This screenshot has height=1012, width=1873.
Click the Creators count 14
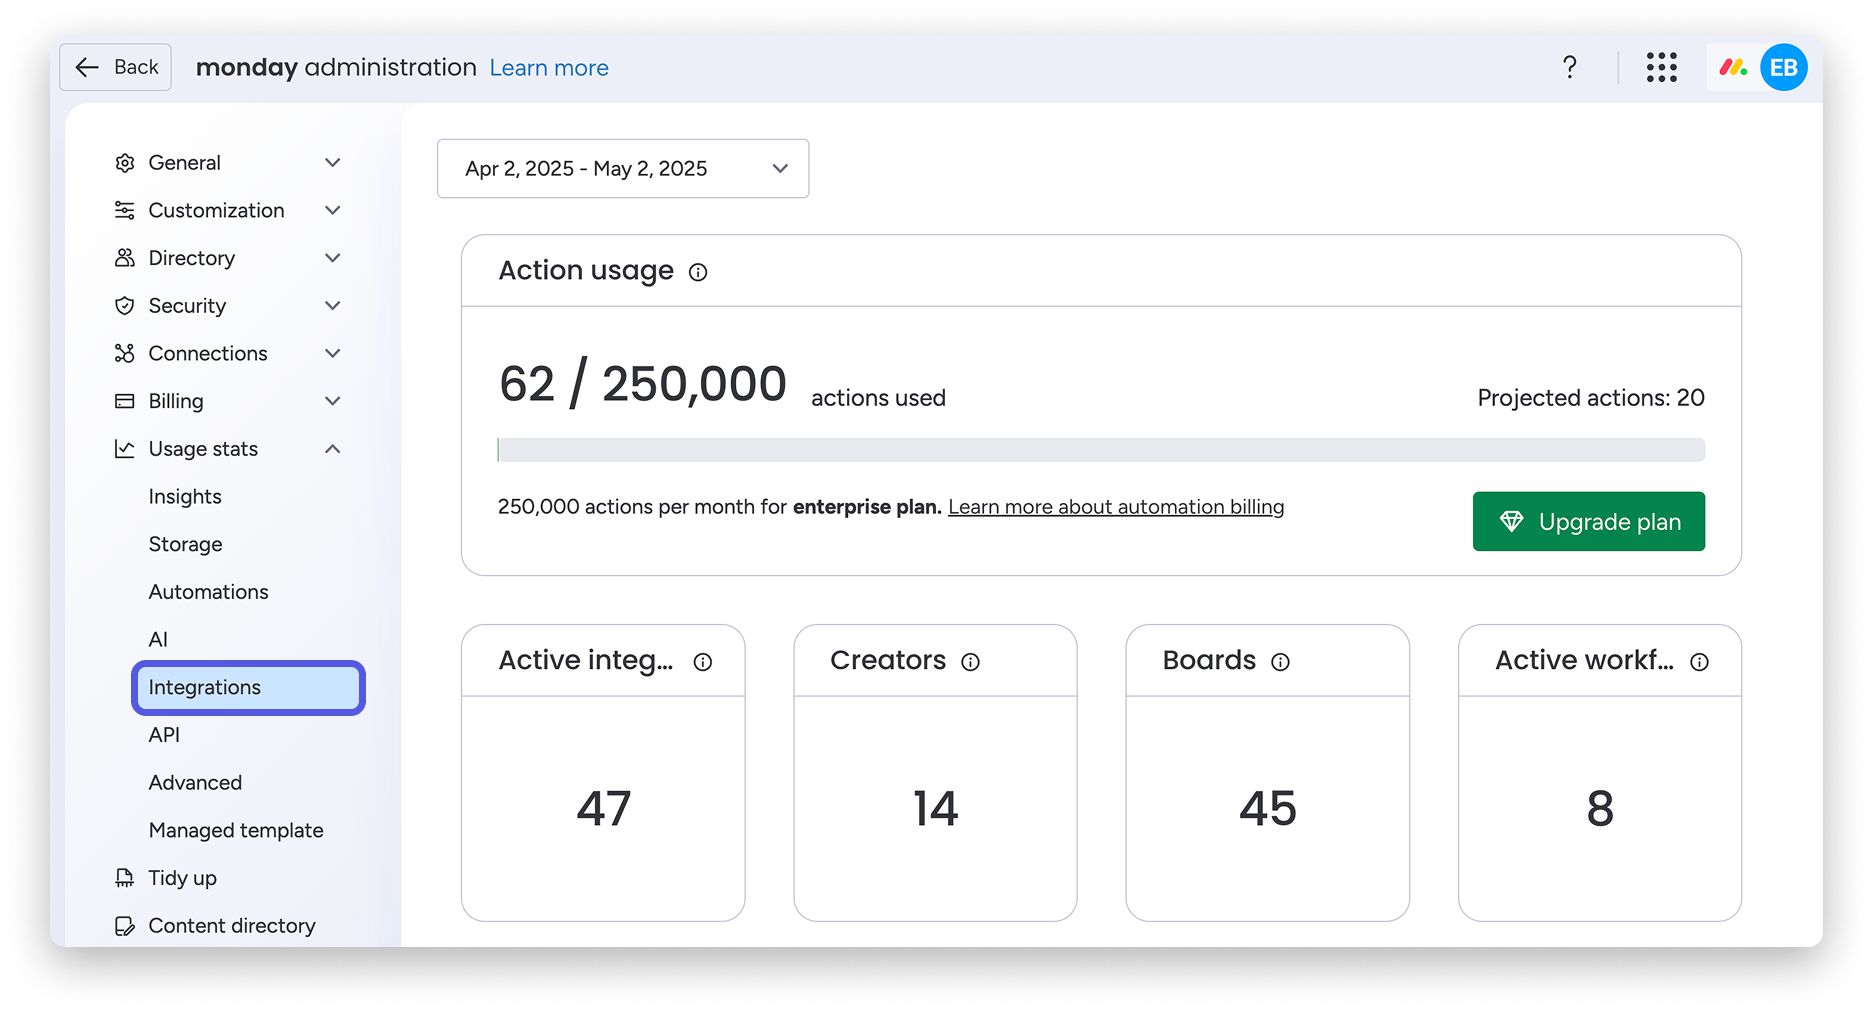pyautogui.click(x=936, y=808)
